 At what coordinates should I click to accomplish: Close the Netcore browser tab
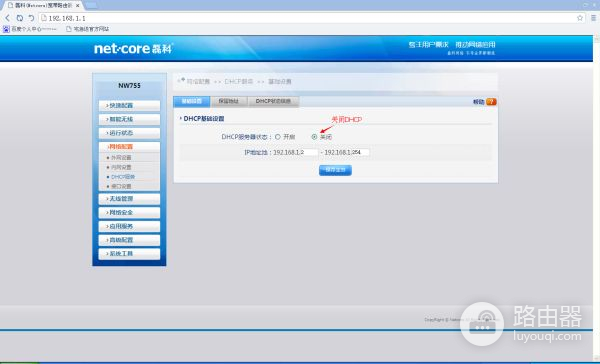tap(78, 6)
